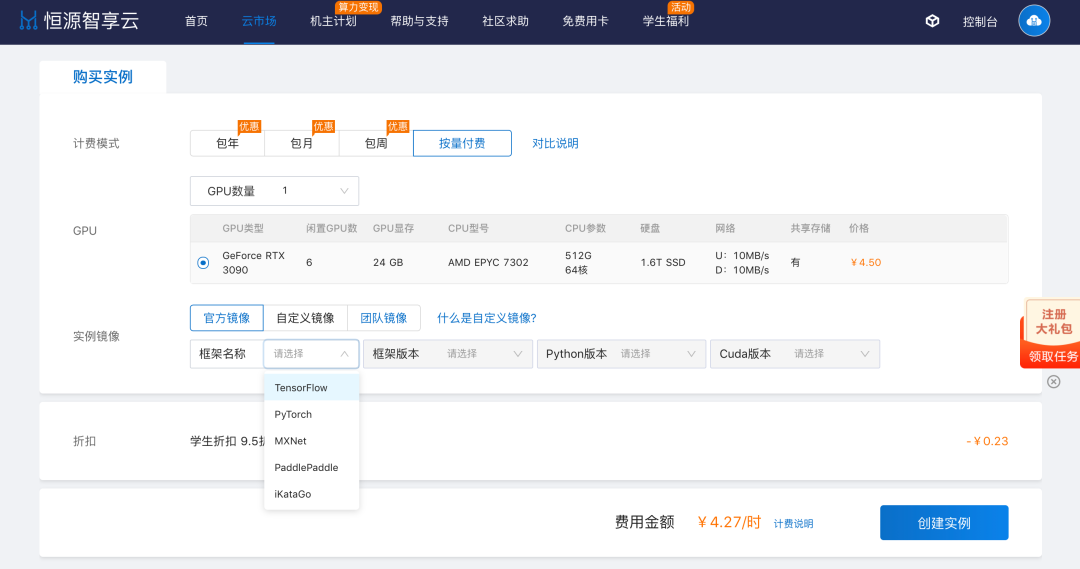
Task: Open the cube icon in the header
Action: click(932, 21)
